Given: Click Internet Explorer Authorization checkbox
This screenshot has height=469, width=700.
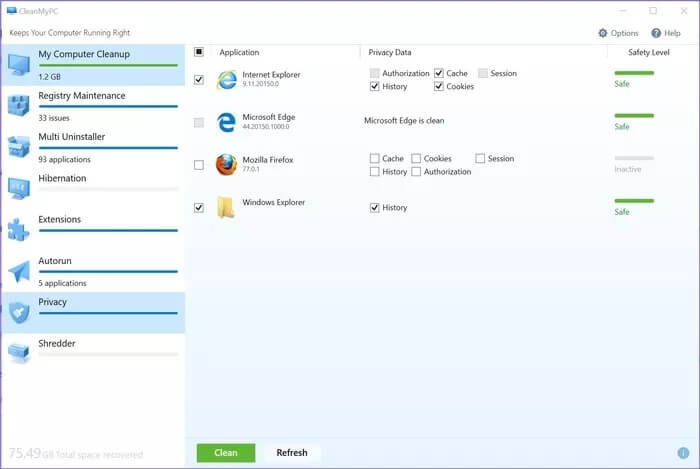Looking at the screenshot, I should 375,73.
